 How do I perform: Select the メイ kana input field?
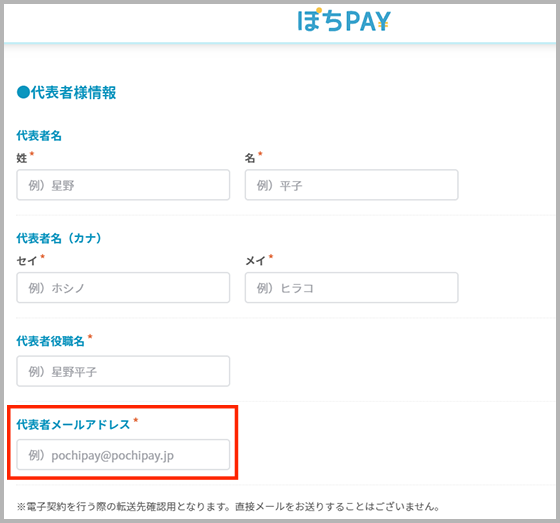click(x=351, y=288)
